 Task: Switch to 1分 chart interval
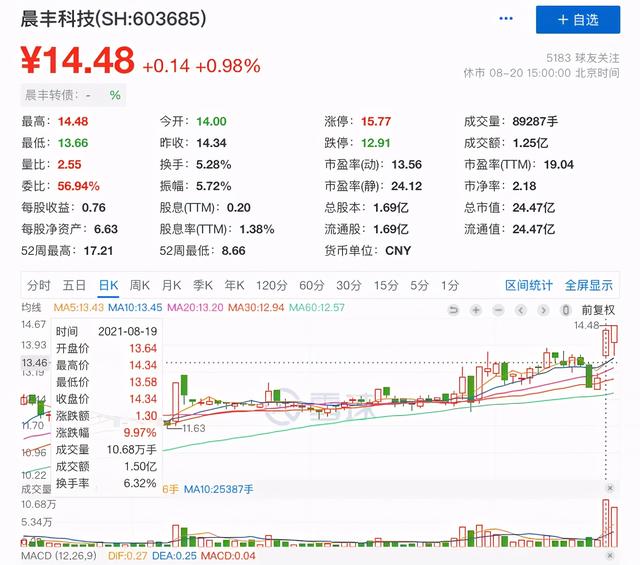(x=450, y=285)
